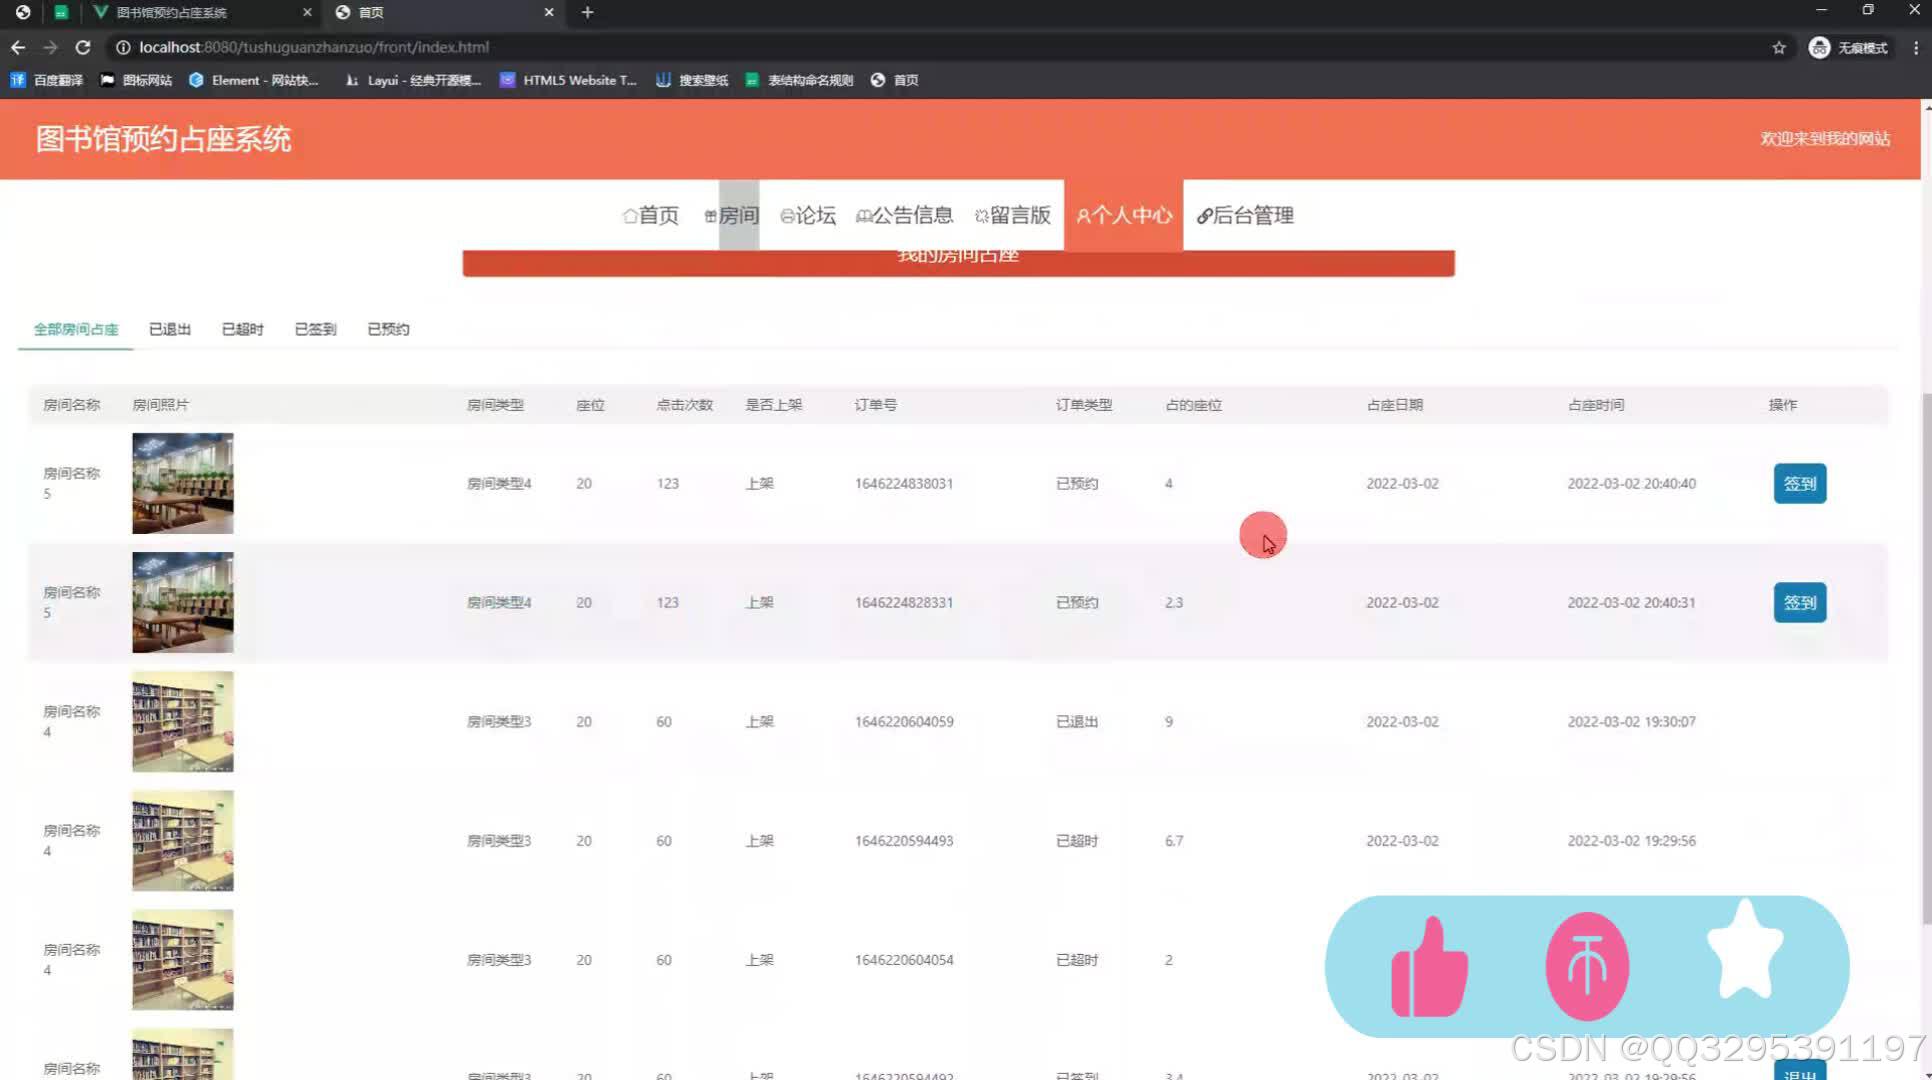The height and width of the screenshot is (1080, 1932).
Task: Click the 首页 (Home) navigation icon
Action: (x=649, y=215)
